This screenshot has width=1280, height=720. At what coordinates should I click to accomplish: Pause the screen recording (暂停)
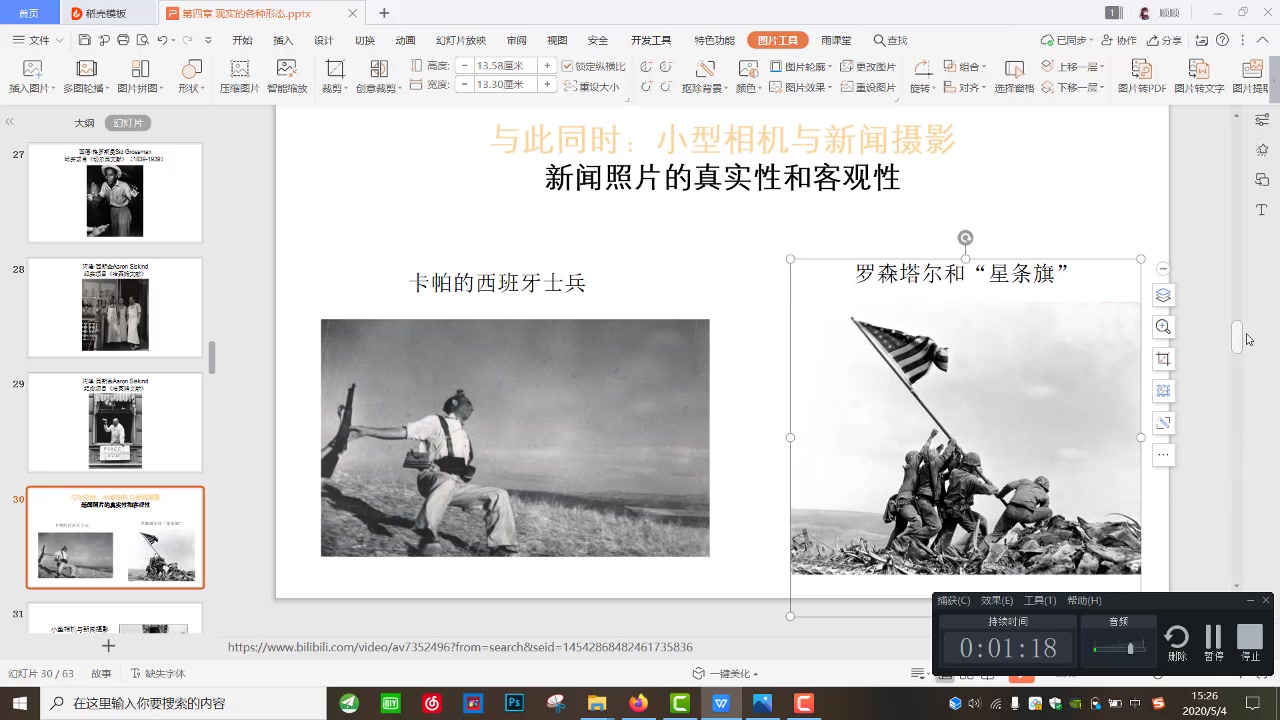pyautogui.click(x=1213, y=642)
